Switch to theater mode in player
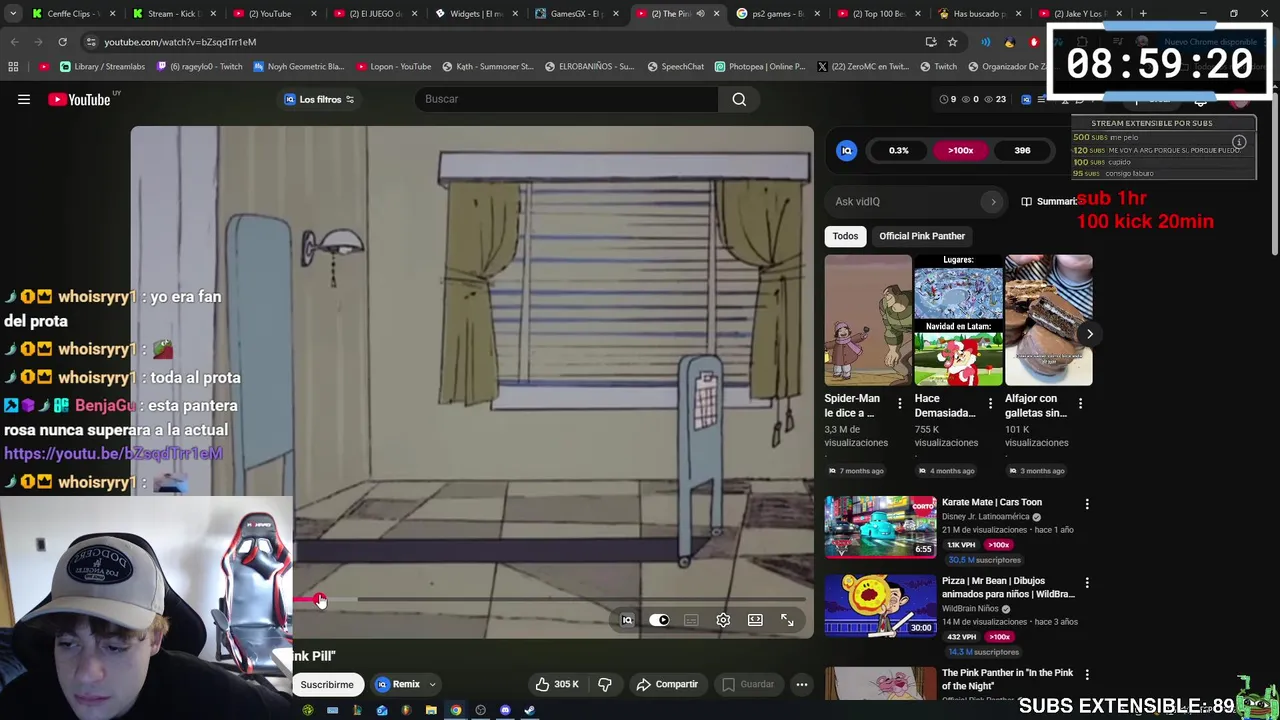This screenshot has width=1280, height=720. click(x=755, y=620)
